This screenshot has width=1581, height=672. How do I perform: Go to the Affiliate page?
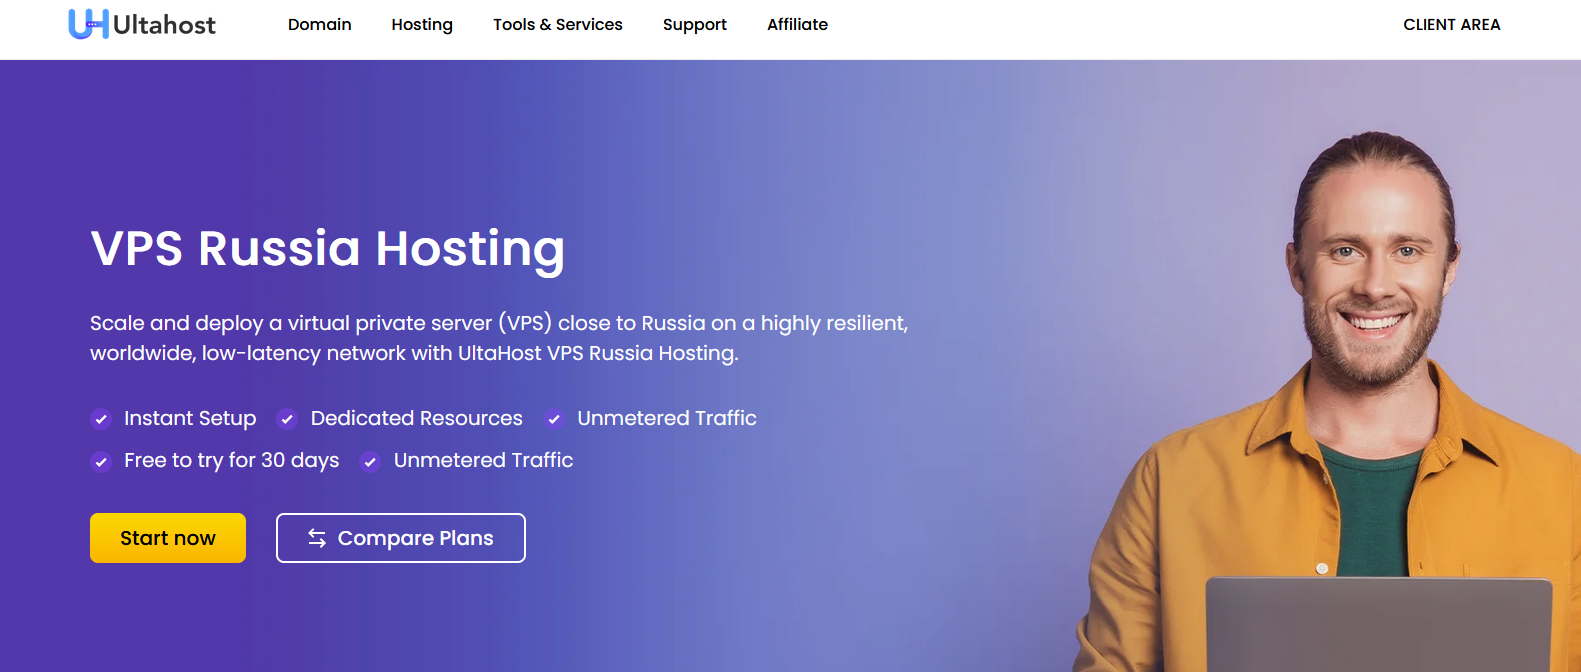click(798, 24)
